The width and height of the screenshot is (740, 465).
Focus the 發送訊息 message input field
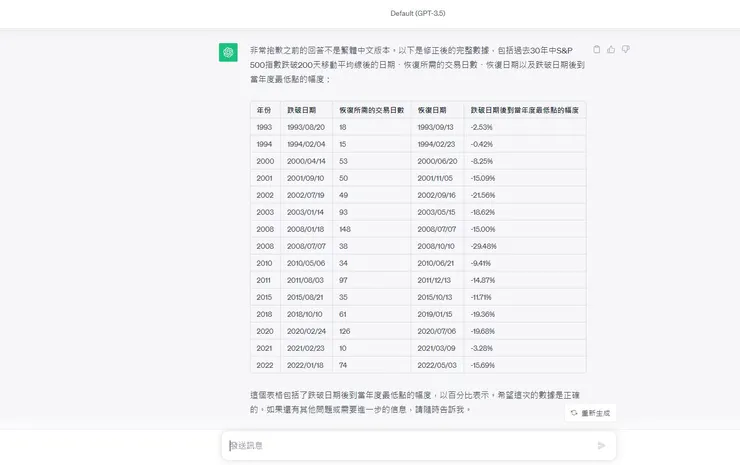pos(419,446)
